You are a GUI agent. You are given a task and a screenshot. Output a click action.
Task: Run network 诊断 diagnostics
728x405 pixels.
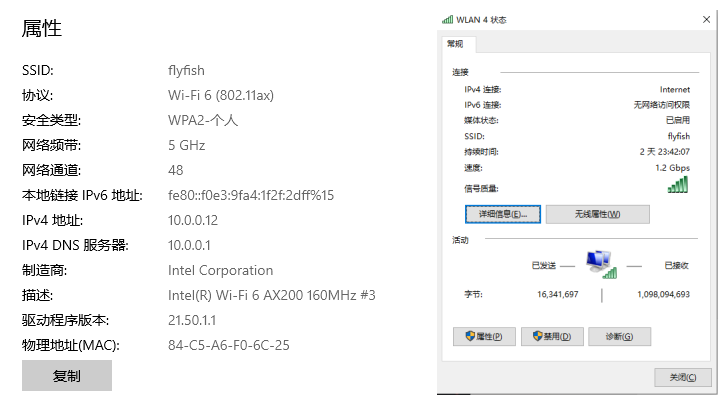[x=626, y=336]
